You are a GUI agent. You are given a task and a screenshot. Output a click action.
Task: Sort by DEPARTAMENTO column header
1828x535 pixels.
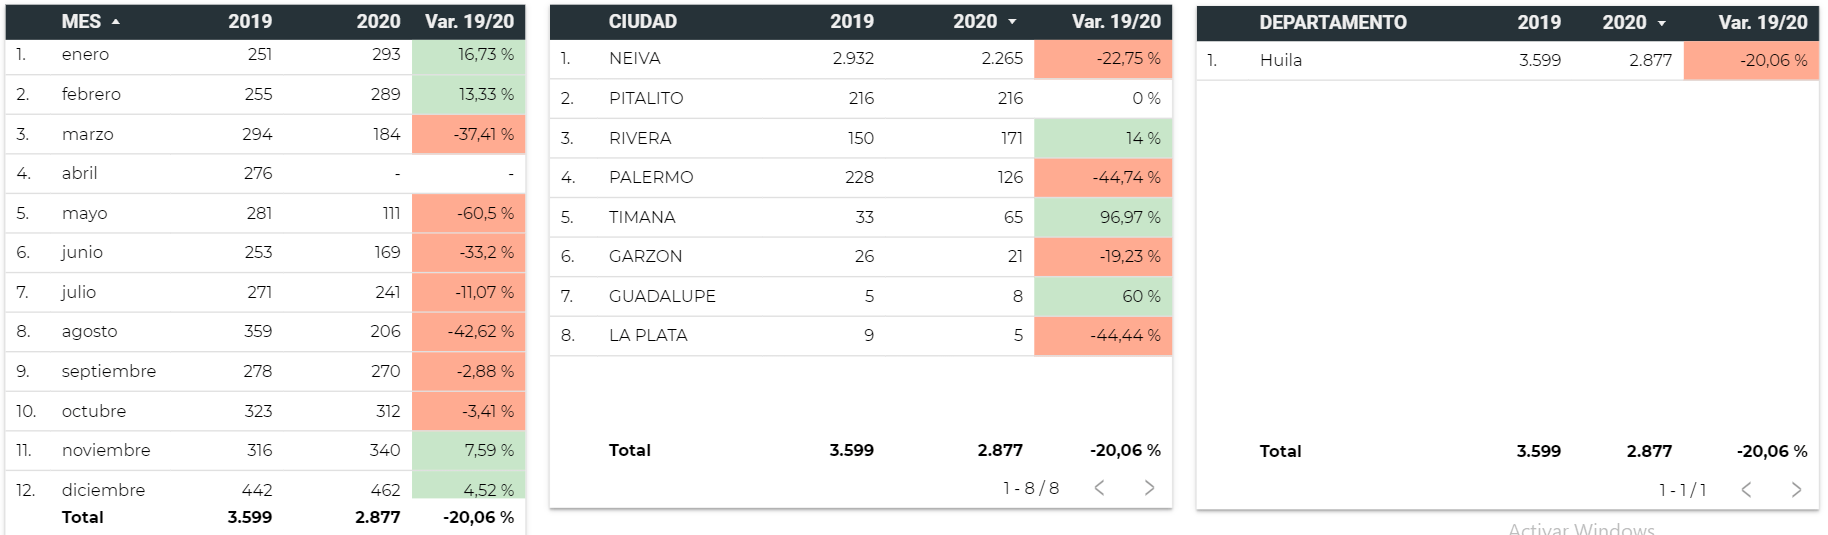pyautogui.click(x=1332, y=23)
